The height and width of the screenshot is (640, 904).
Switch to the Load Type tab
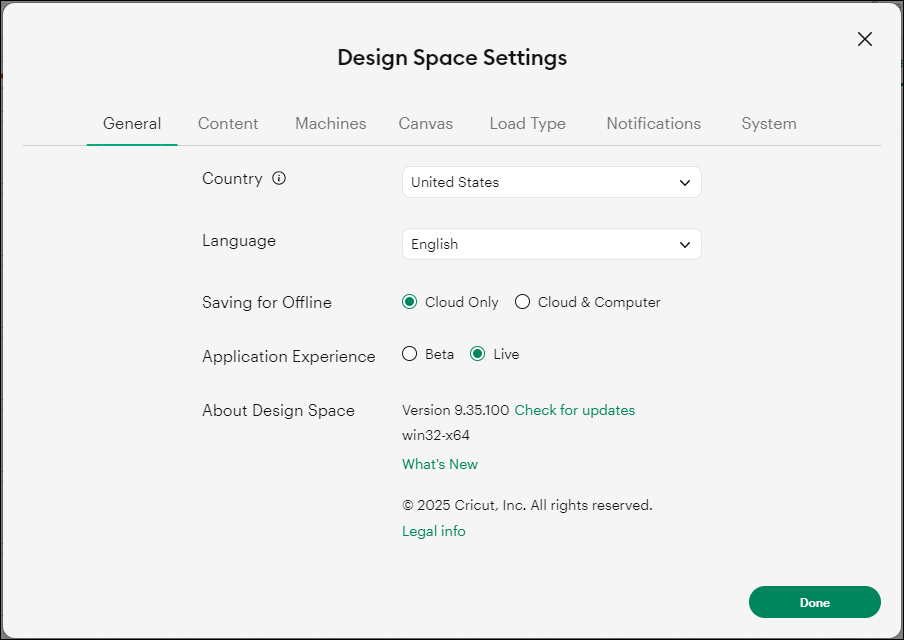pyautogui.click(x=527, y=123)
